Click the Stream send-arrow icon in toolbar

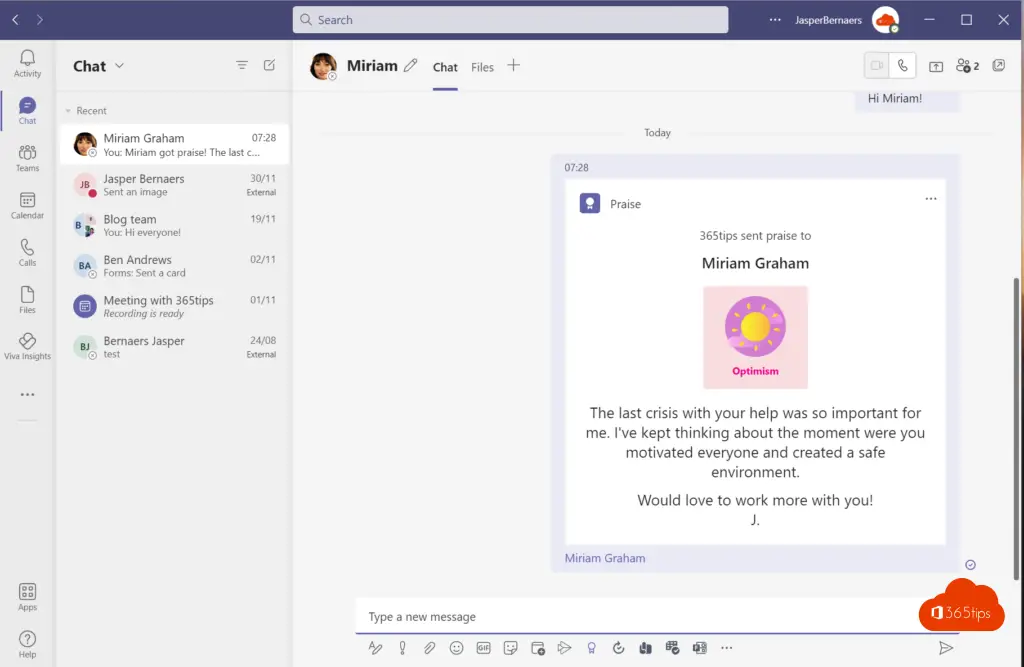tap(564, 648)
